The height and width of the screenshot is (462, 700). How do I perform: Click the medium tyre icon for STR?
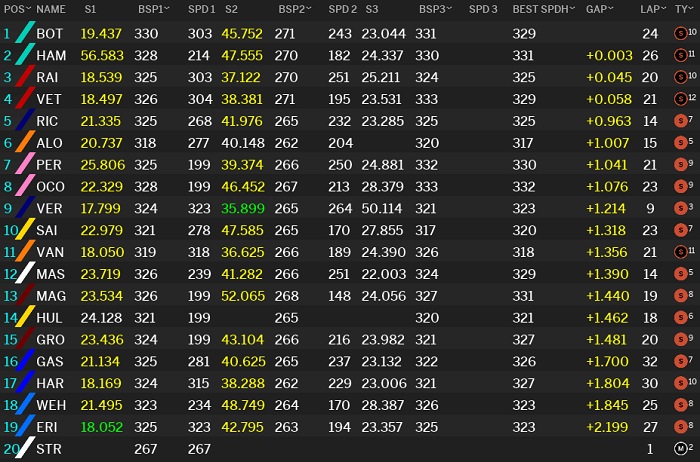pos(680,449)
